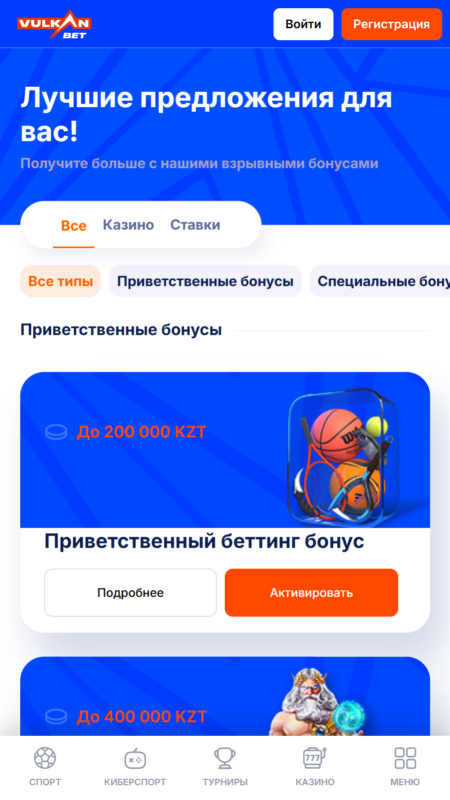The image size is (450, 800).
Task: Open Турниры via trophy icon
Action: click(225, 758)
